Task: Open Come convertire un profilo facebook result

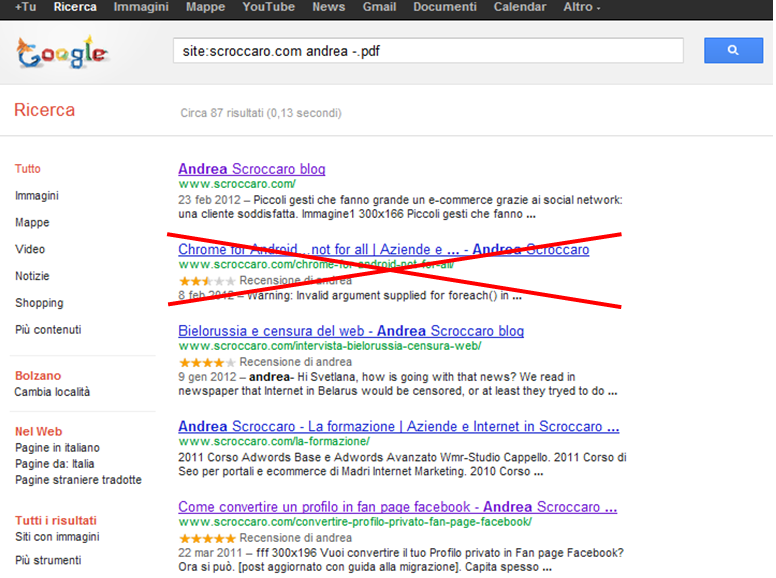Action: point(397,507)
